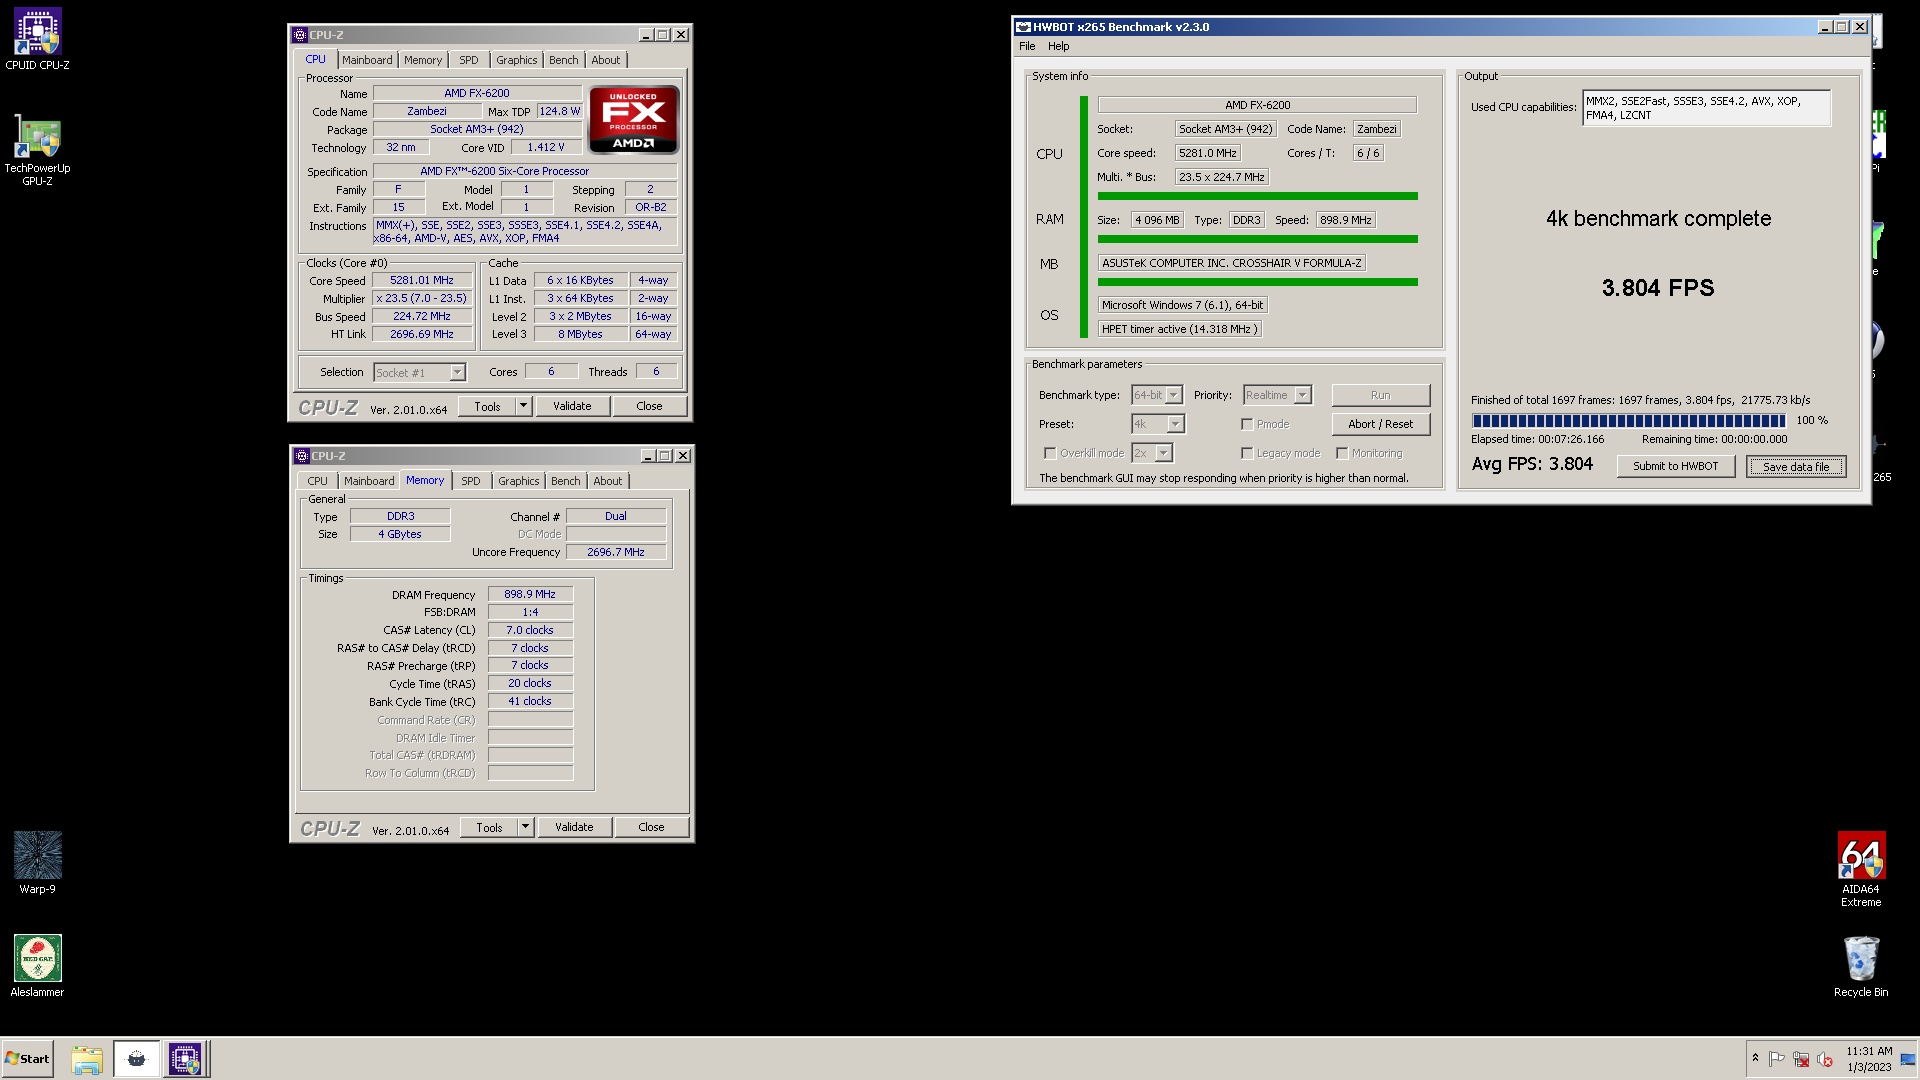The width and height of the screenshot is (1920, 1080).
Task: Click HPET timer active field
Action: coord(1179,329)
